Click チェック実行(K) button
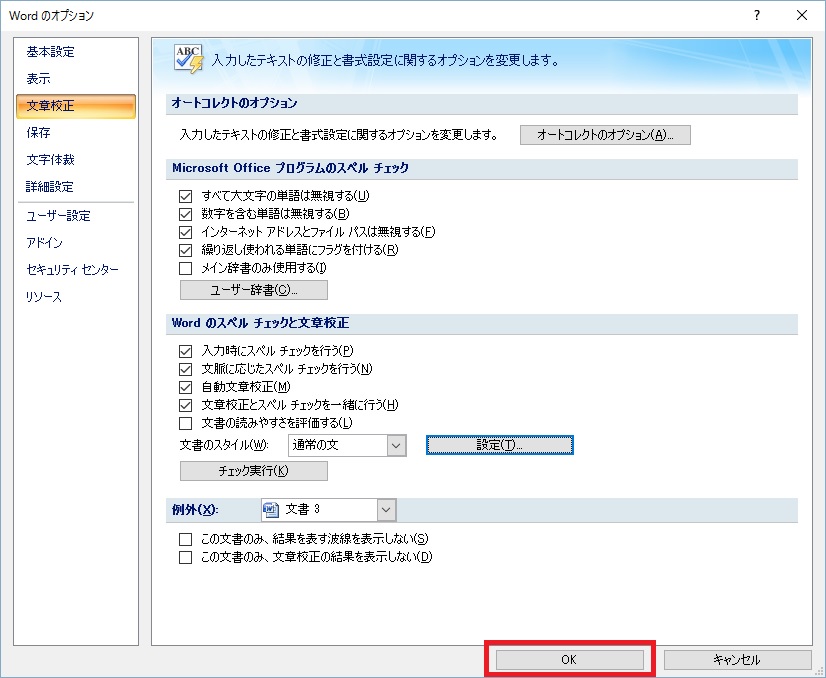The image size is (826, 678). [254, 471]
